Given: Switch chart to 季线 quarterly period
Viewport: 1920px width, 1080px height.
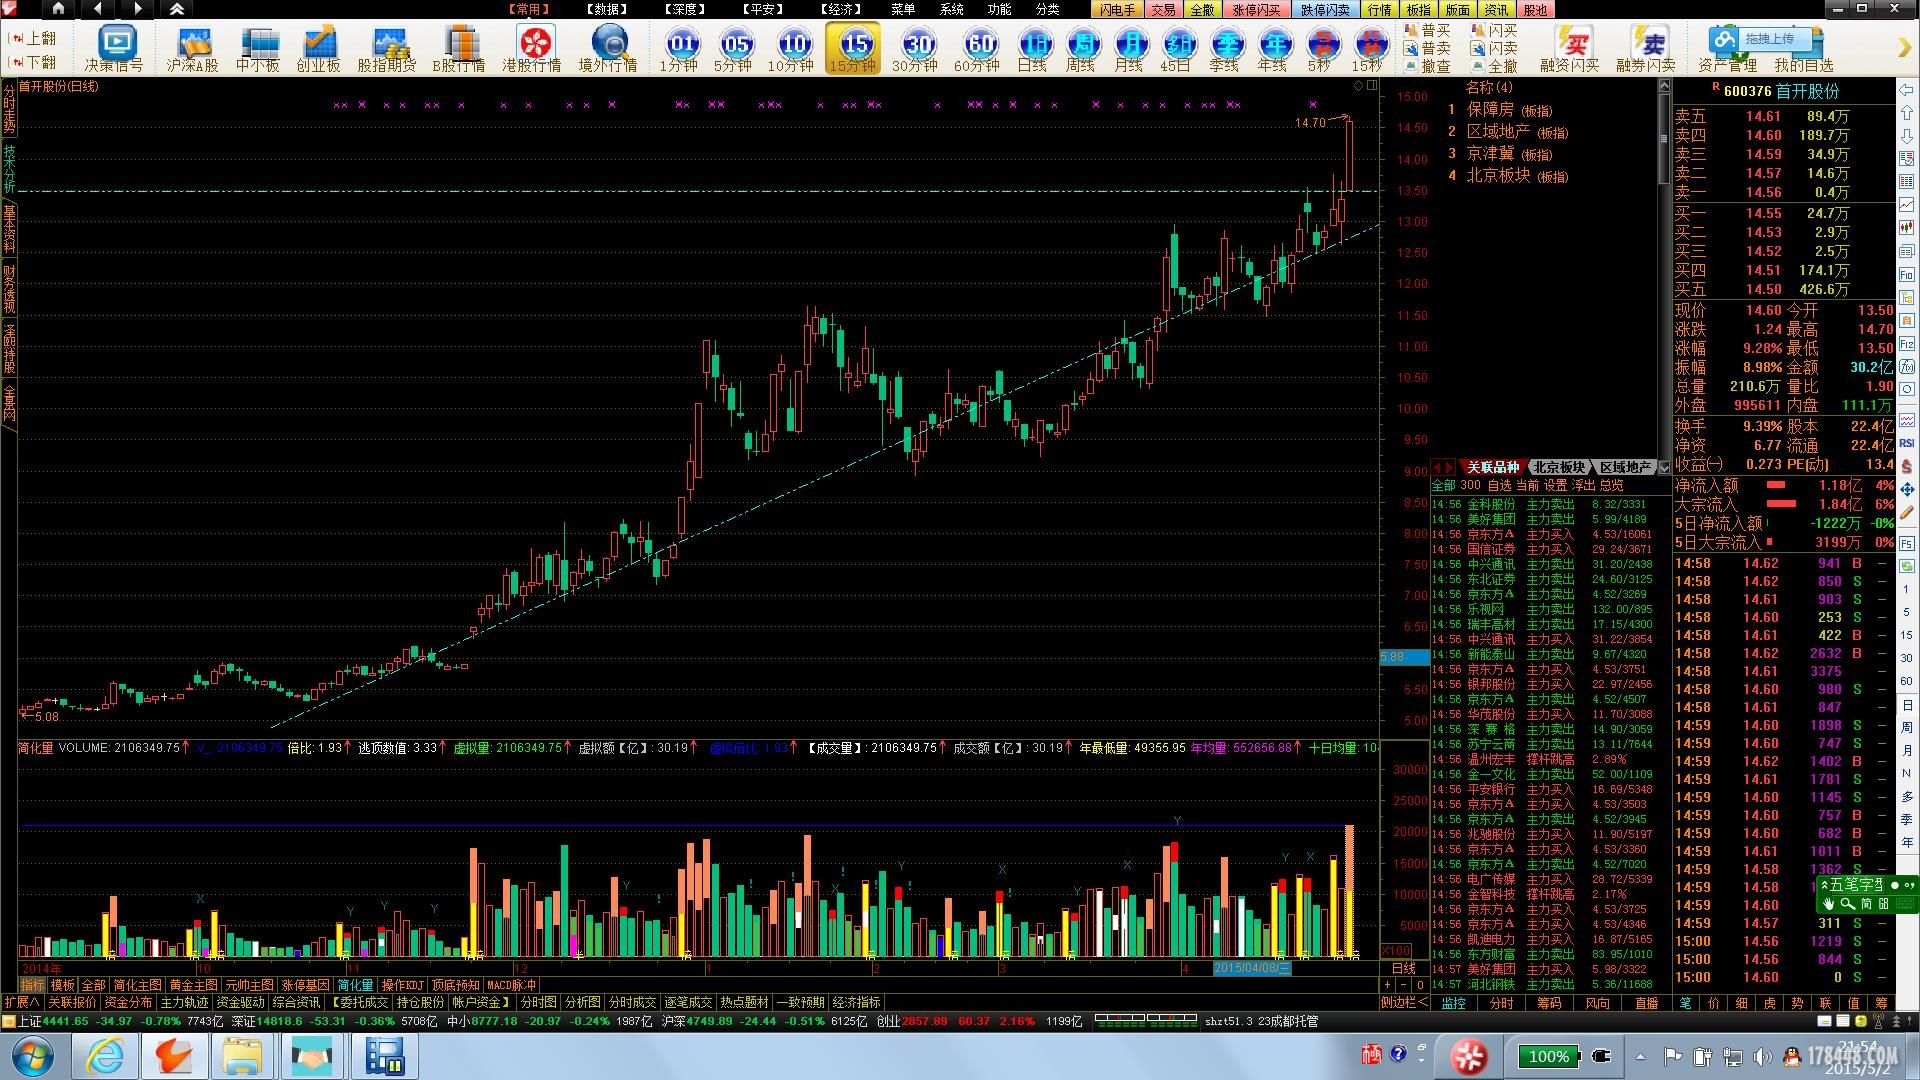Looking at the screenshot, I should (x=1226, y=48).
